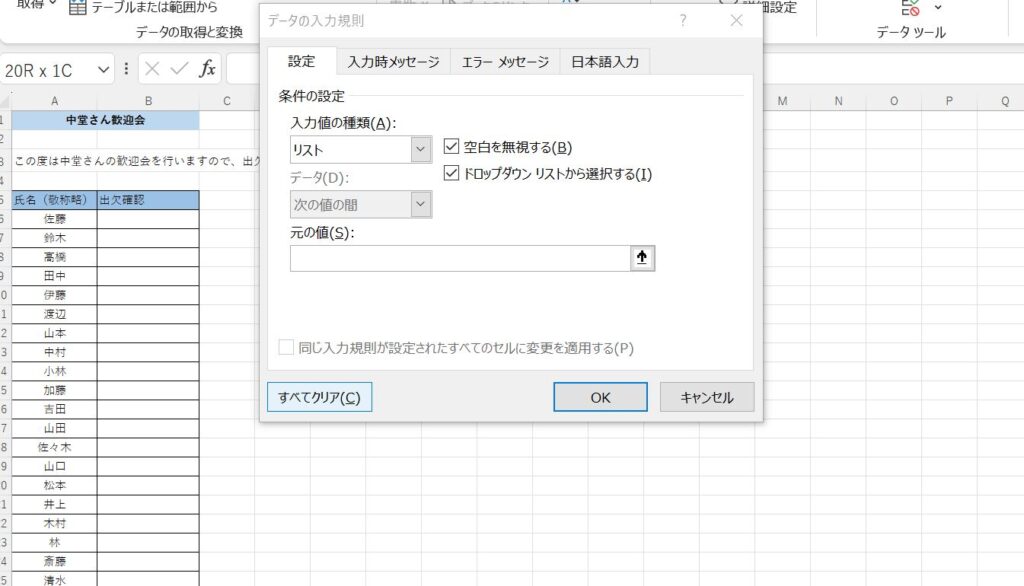Click the range selector arrow in 元の値 field
This screenshot has width=1024, height=586.
[642, 258]
